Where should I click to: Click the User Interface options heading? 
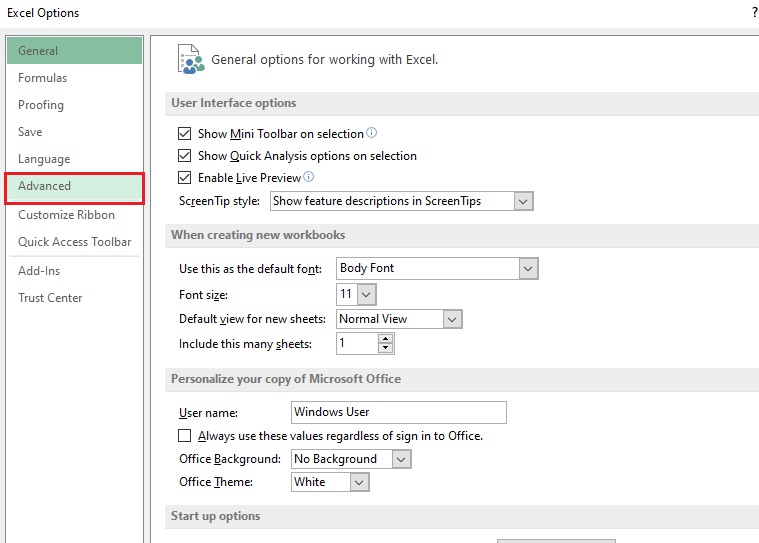coord(233,103)
